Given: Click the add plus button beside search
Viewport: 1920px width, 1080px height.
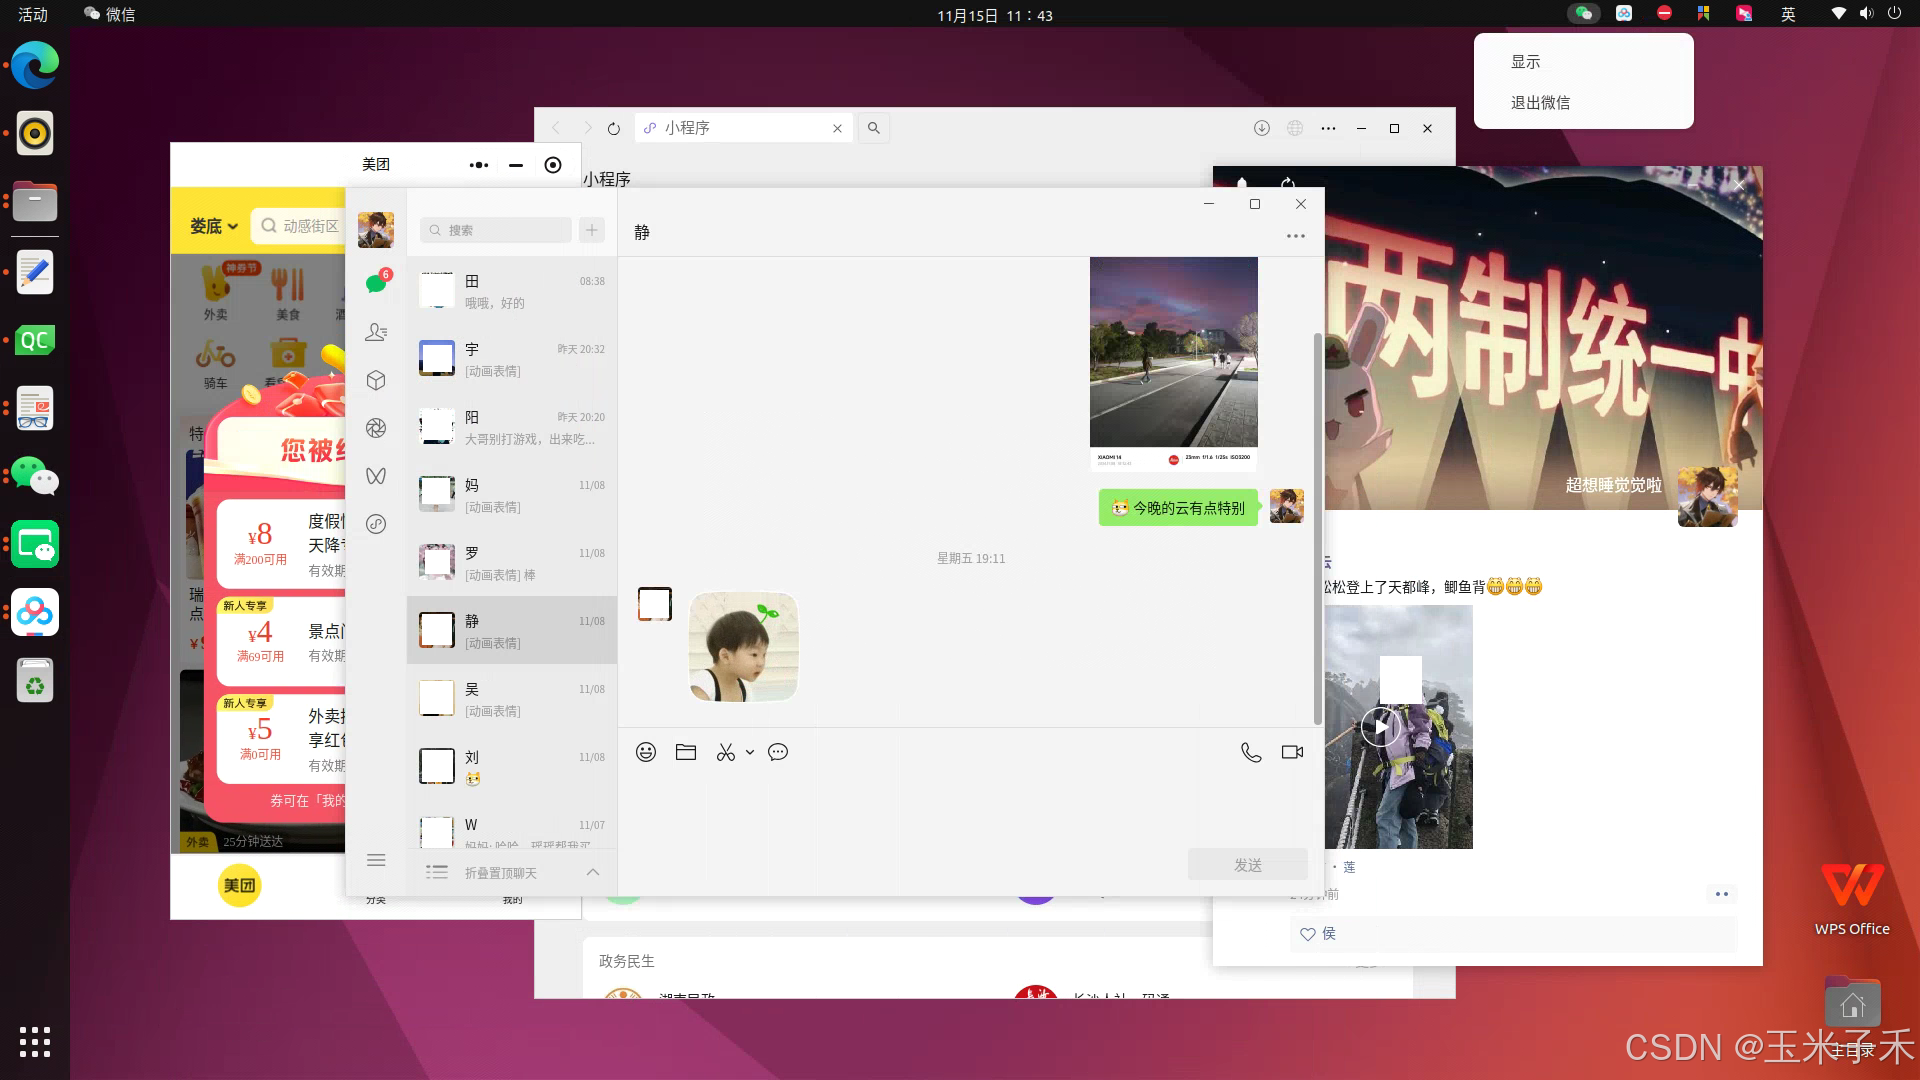Looking at the screenshot, I should click(x=592, y=230).
